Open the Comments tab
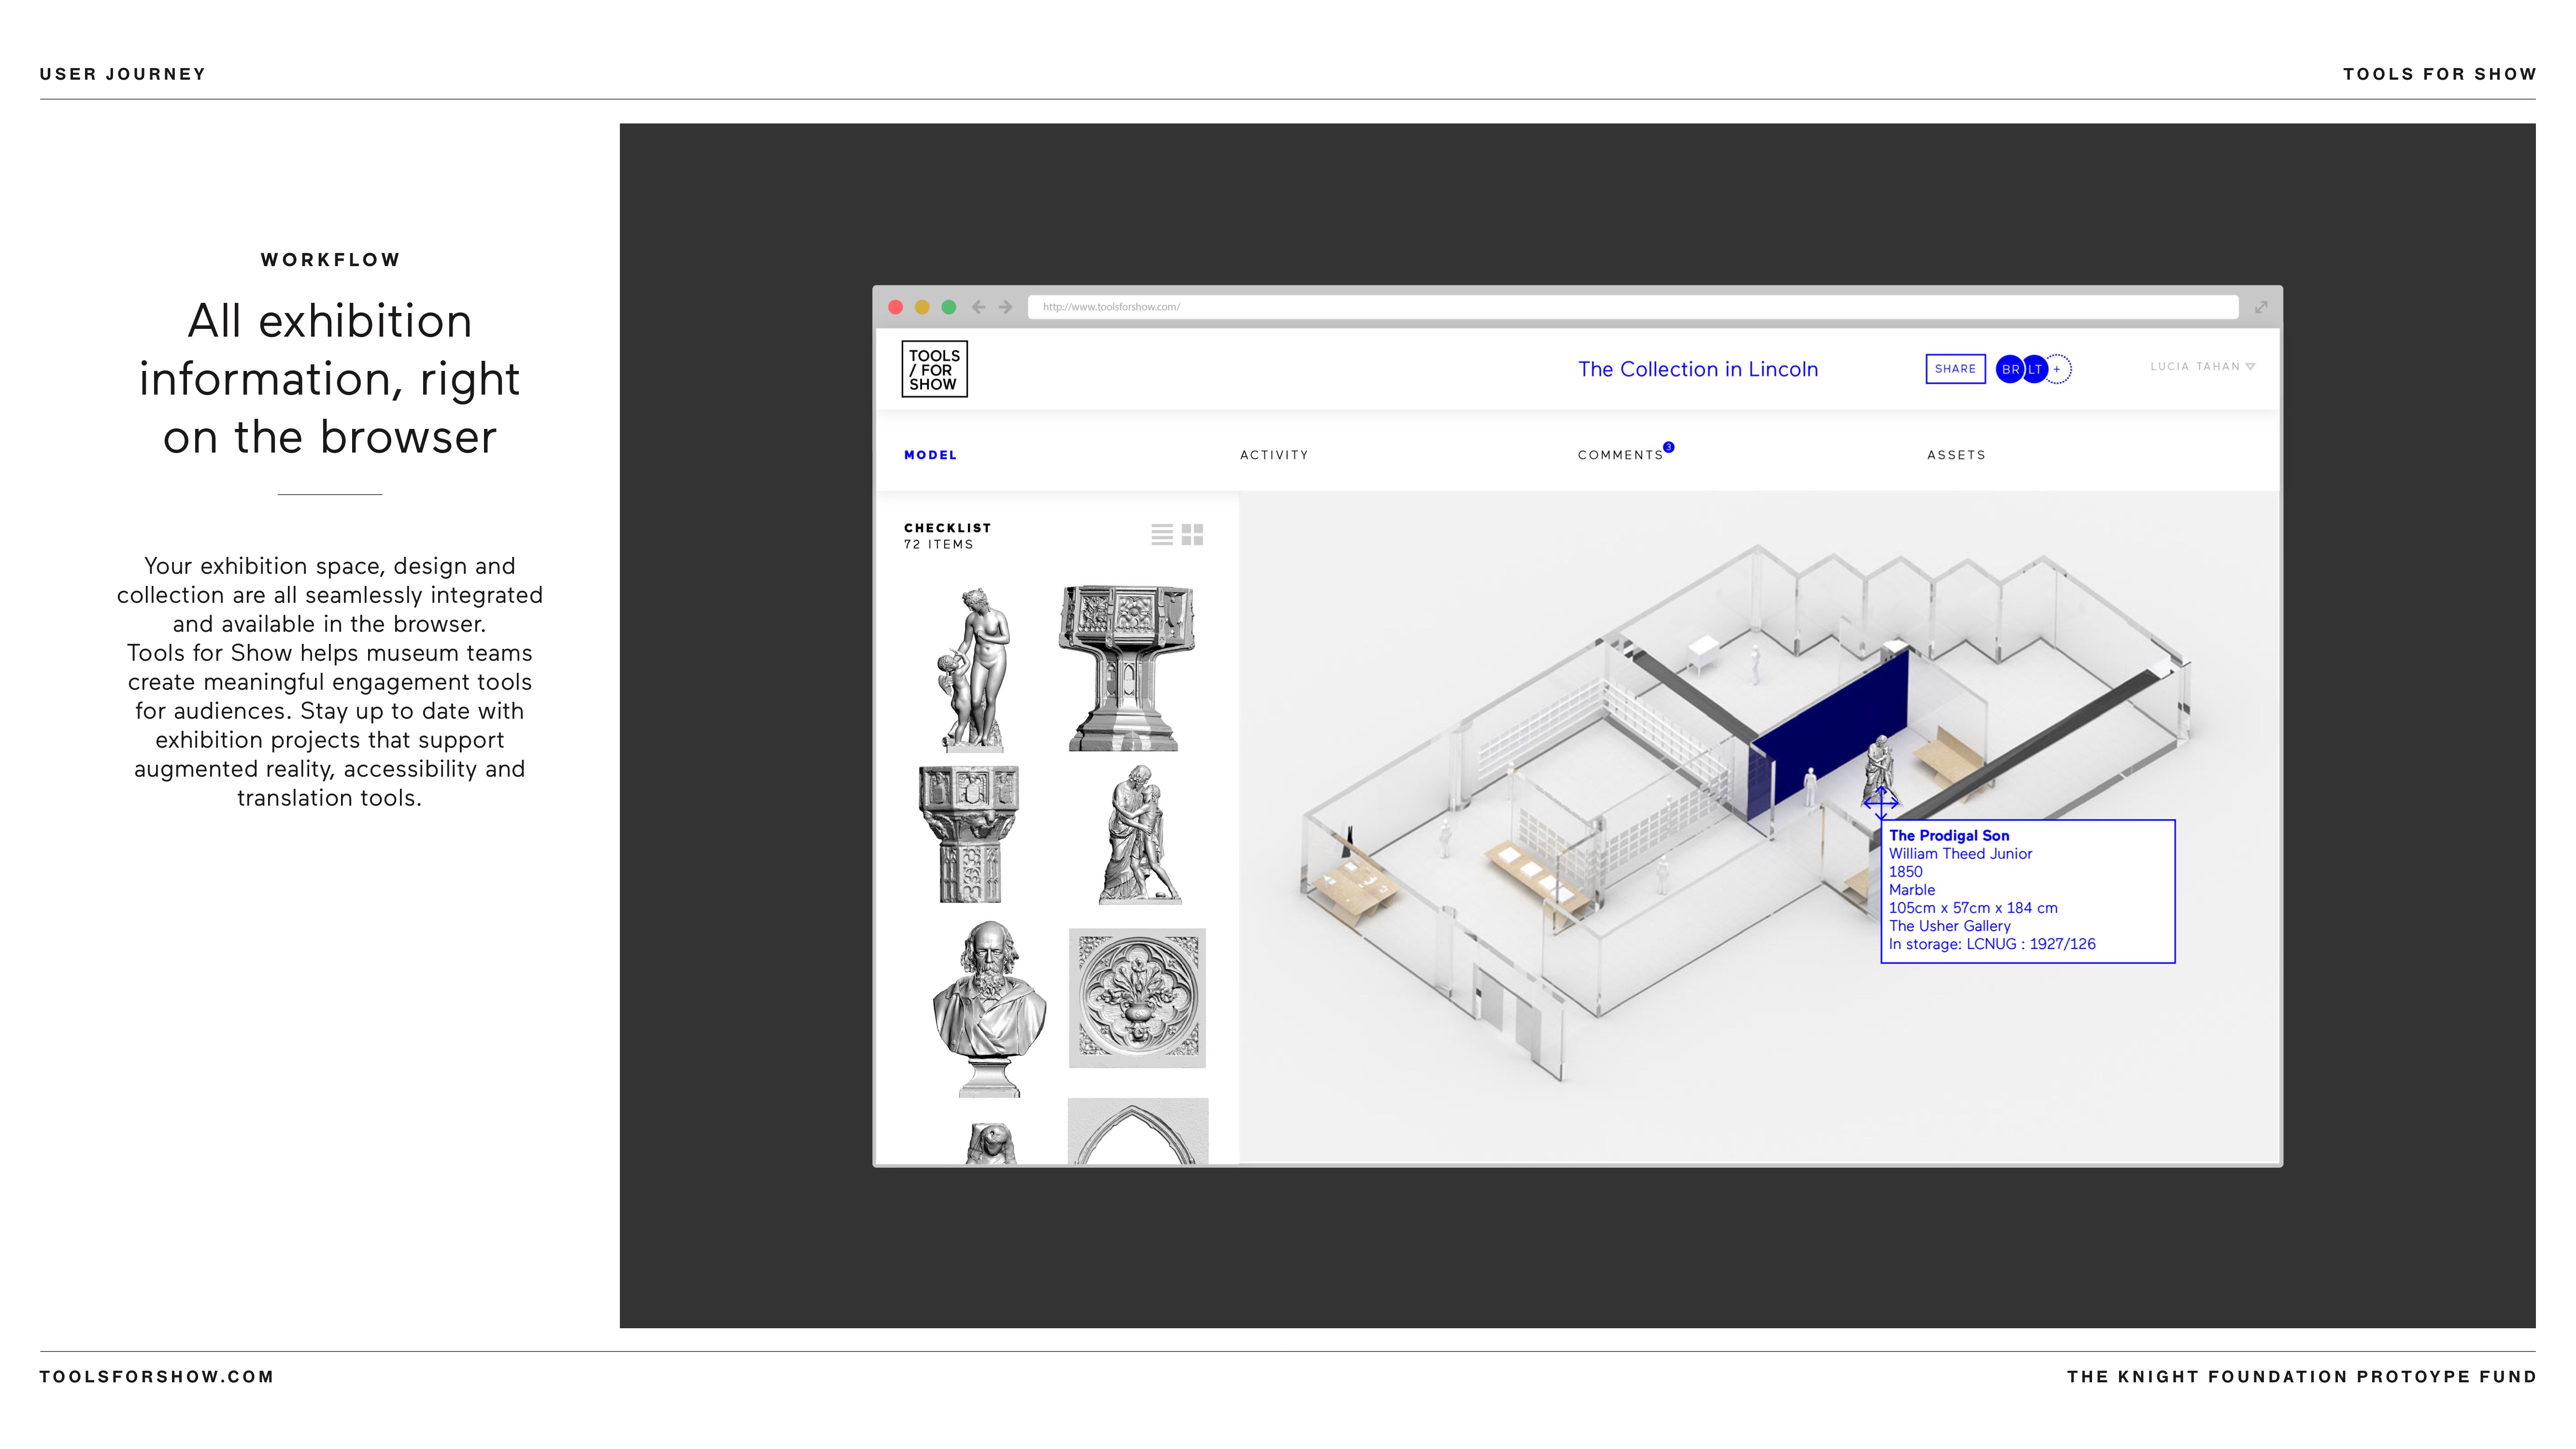 (x=1620, y=455)
